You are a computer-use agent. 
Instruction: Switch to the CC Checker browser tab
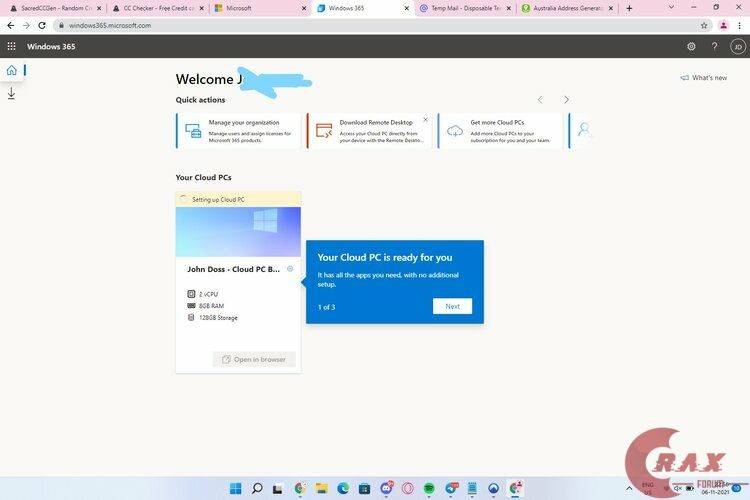pyautogui.click(x=159, y=8)
